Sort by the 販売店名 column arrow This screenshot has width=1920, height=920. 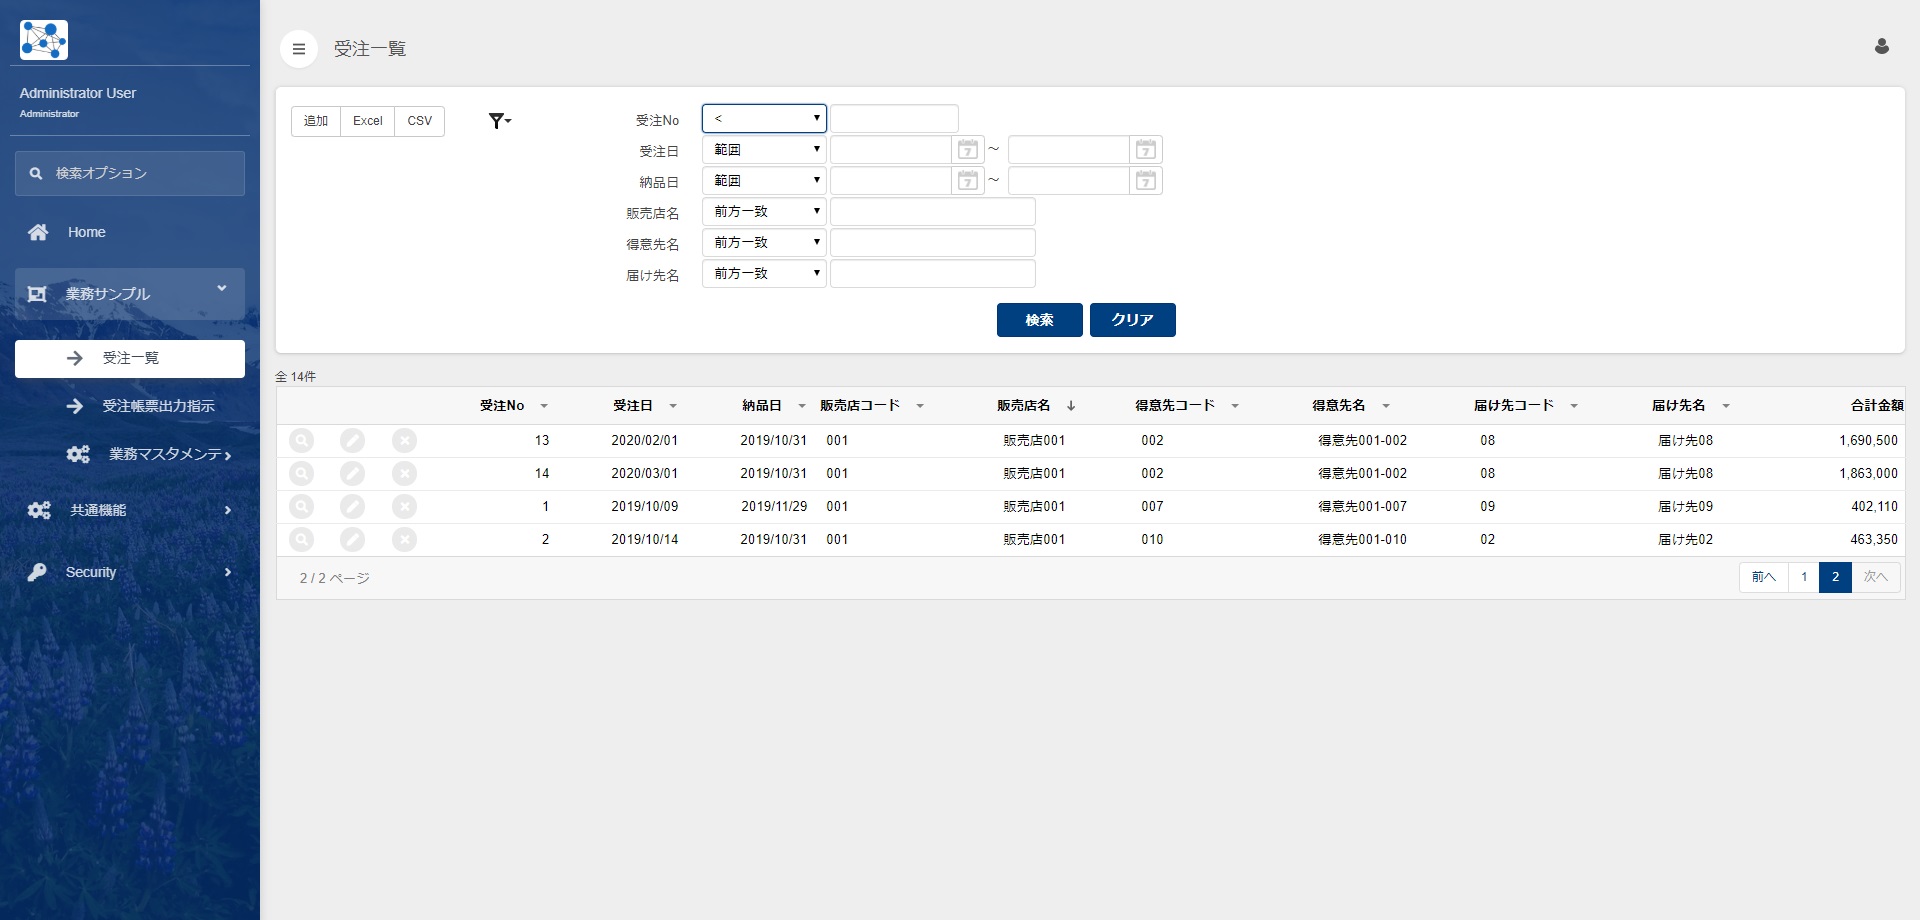pyautogui.click(x=1071, y=406)
